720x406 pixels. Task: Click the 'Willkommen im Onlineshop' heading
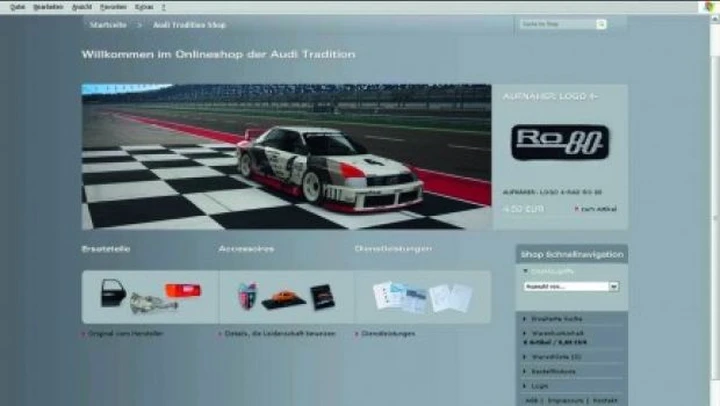click(x=218, y=54)
